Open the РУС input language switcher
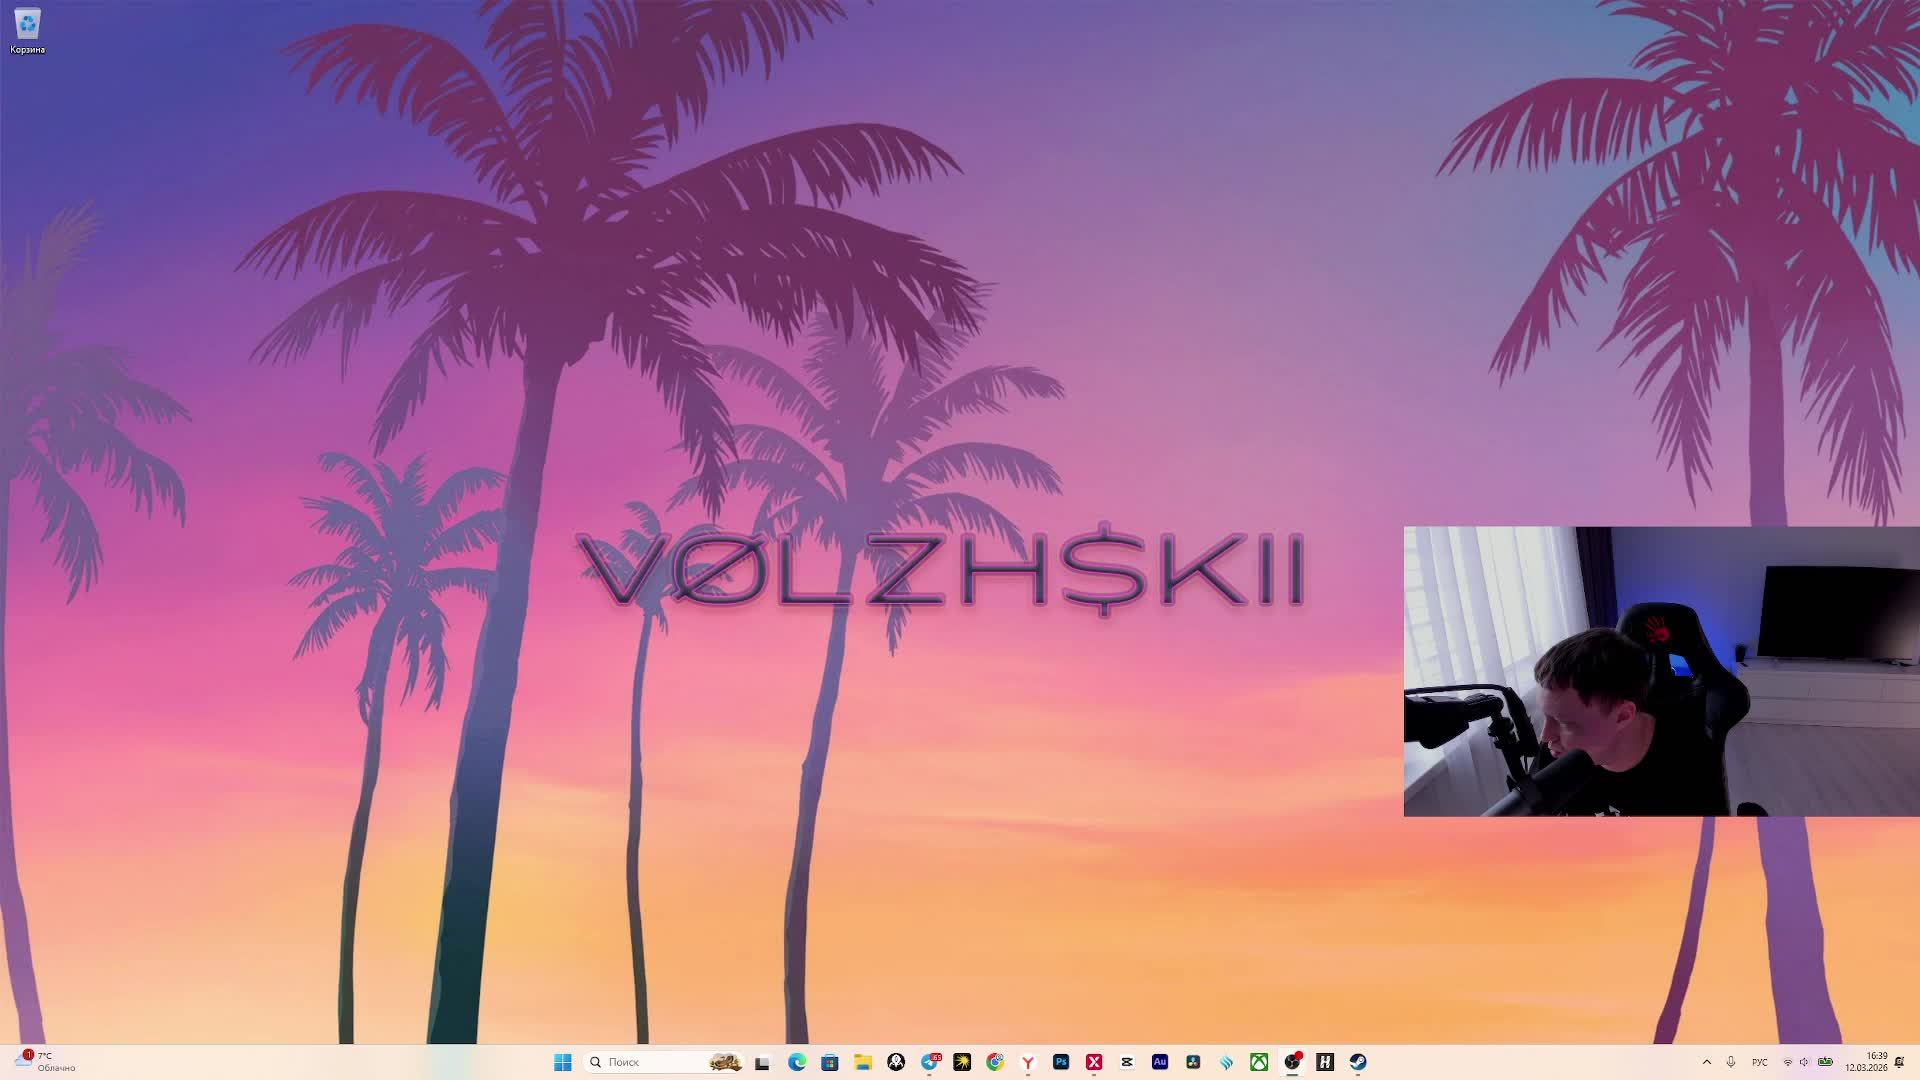Screen dimensions: 1920x1080 click(1760, 1062)
